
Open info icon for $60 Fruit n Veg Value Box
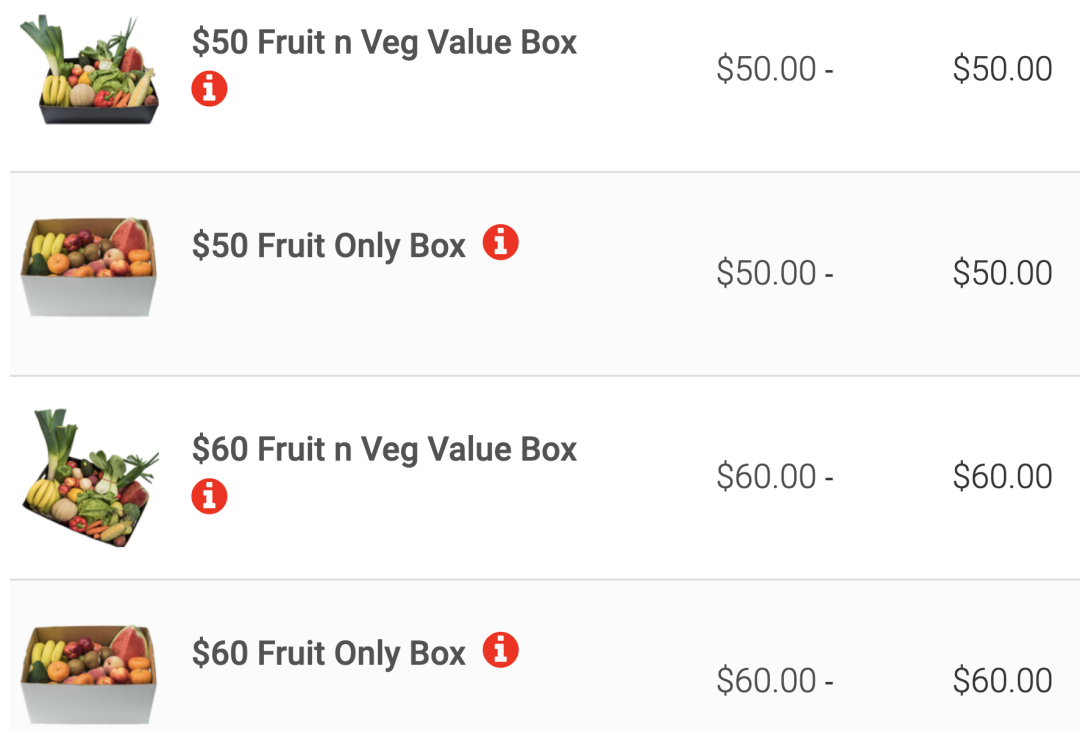(209, 496)
